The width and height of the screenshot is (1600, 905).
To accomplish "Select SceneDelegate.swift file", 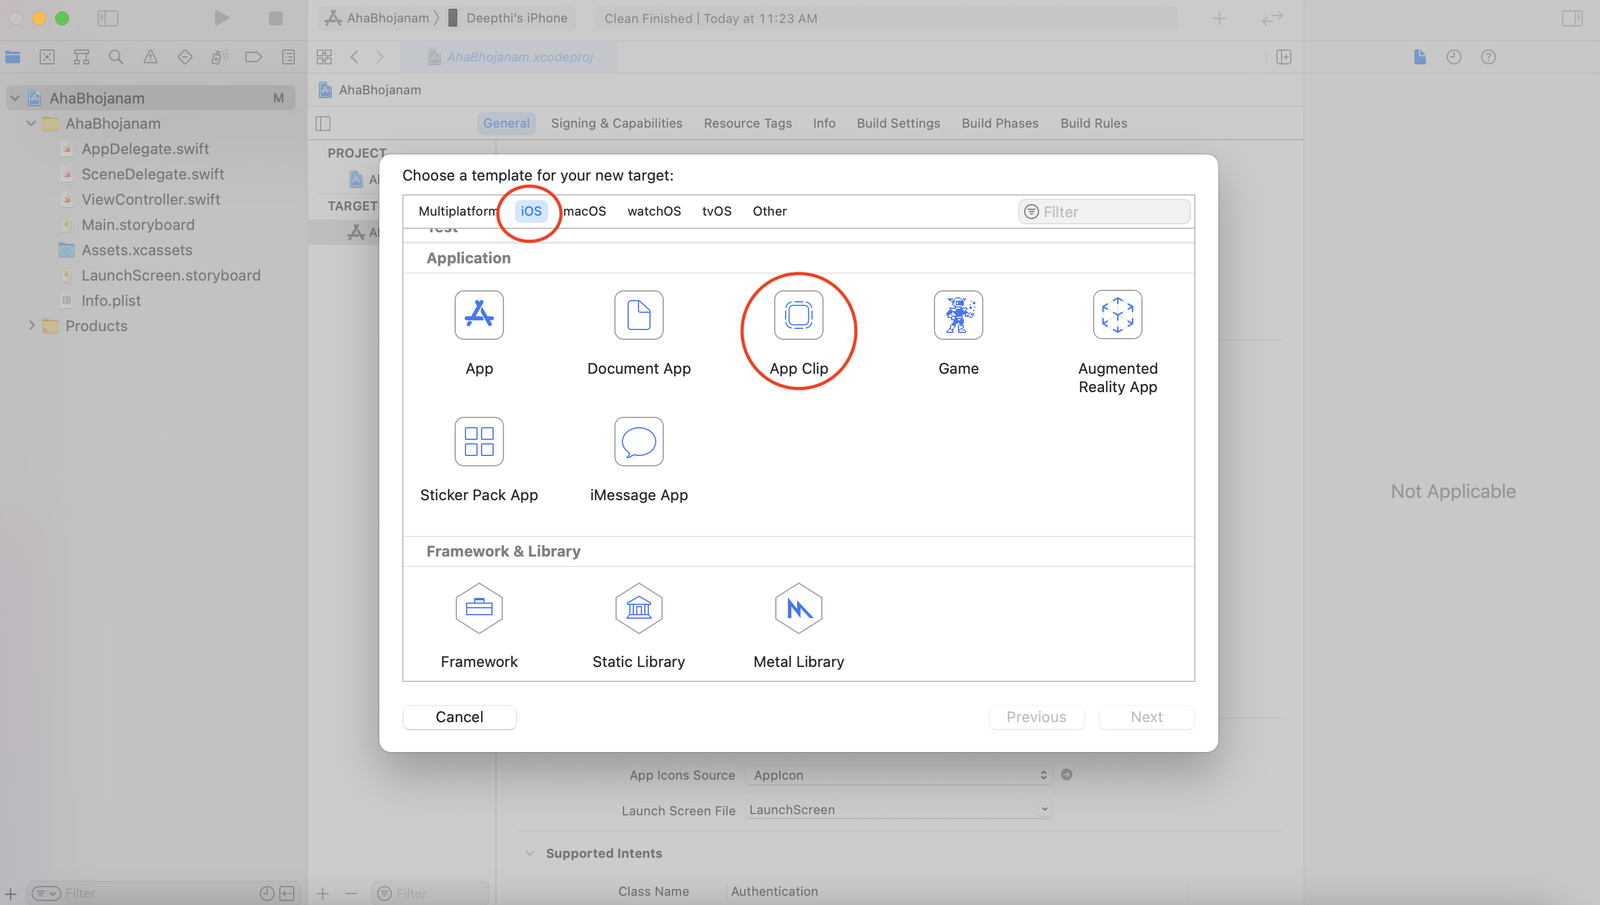I will tap(152, 174).
